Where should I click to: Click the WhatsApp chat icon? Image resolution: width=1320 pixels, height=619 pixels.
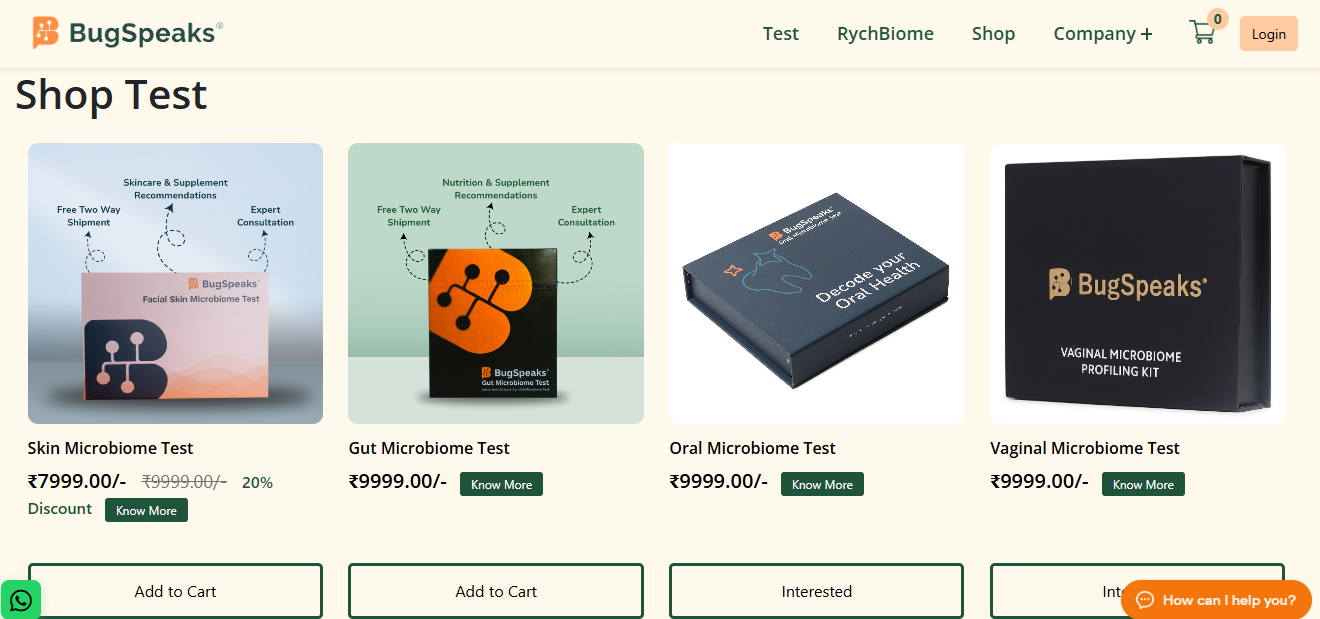tap(20, 600)
